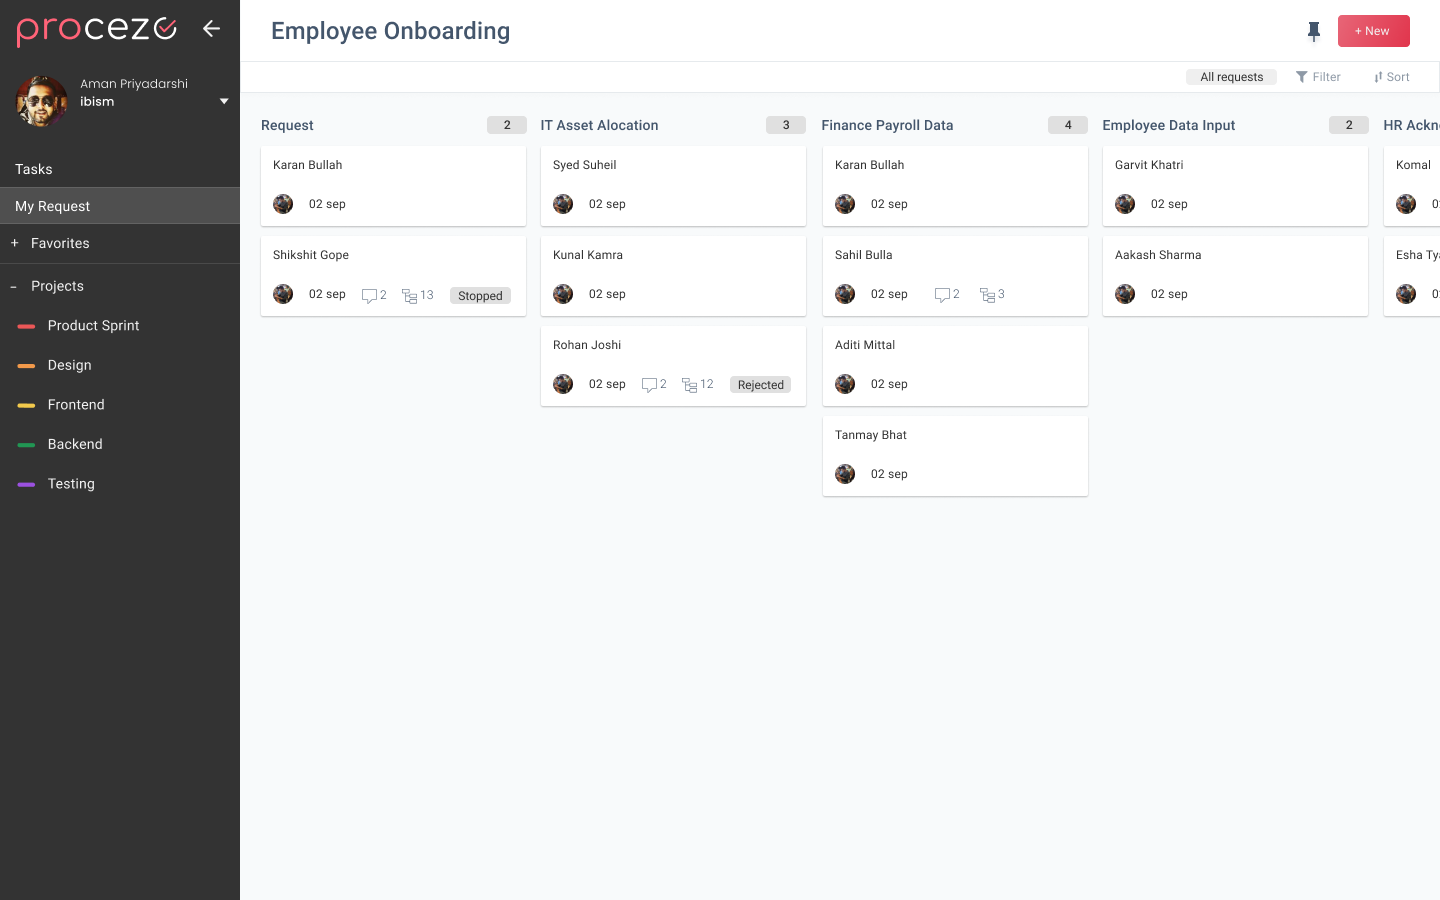1440x900 pixels.
Task: Click the red Product Sprint color marker
Action: [27, 326]
